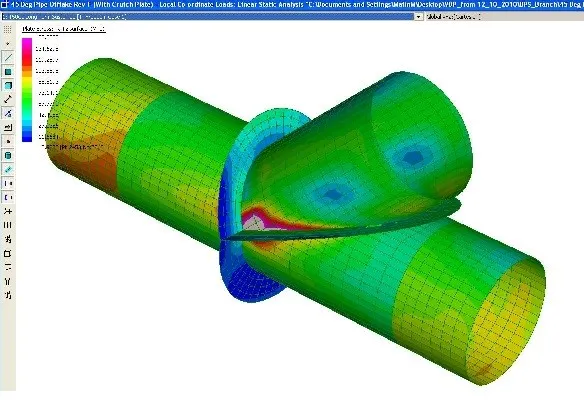Screen dimensions: 584x418
Task: Select the teal cylinder icon in the left toolbar
Action: point(7,155)
